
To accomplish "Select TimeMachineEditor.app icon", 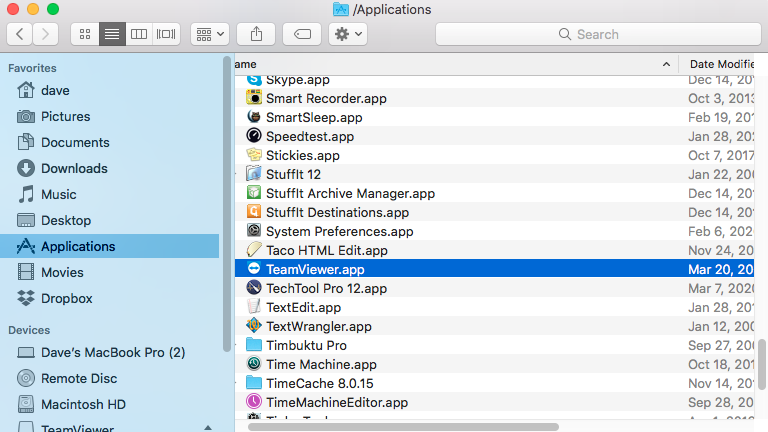I will point(254,402).
